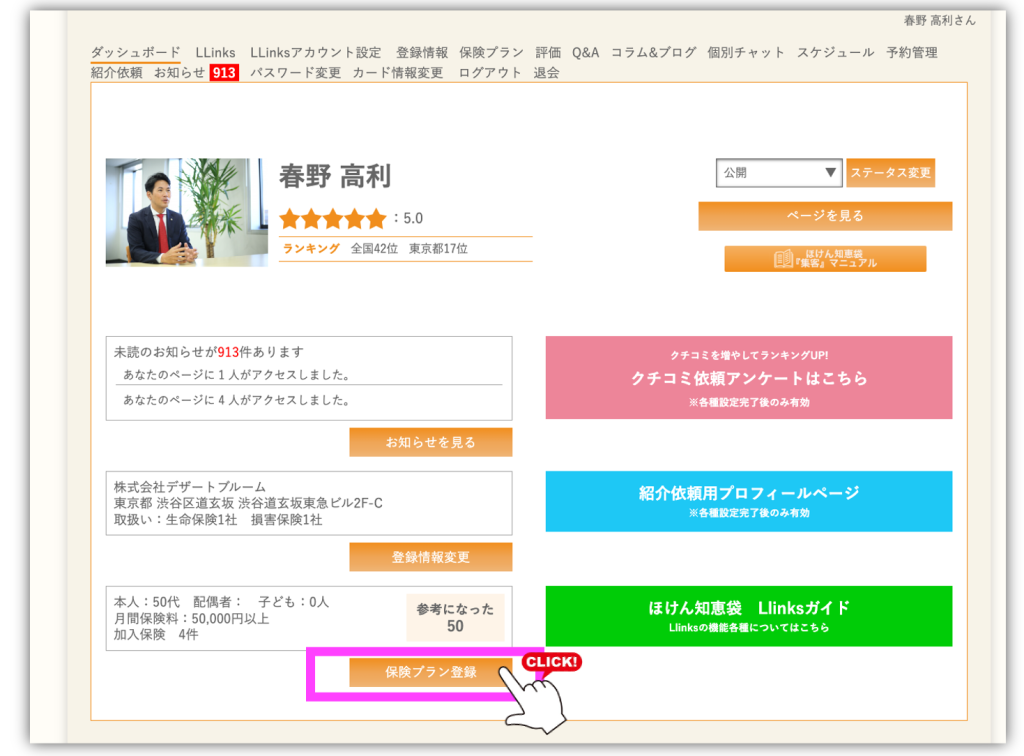Open カード情報変更
This screenshot has height=756, width=1024.
(398, 72)
